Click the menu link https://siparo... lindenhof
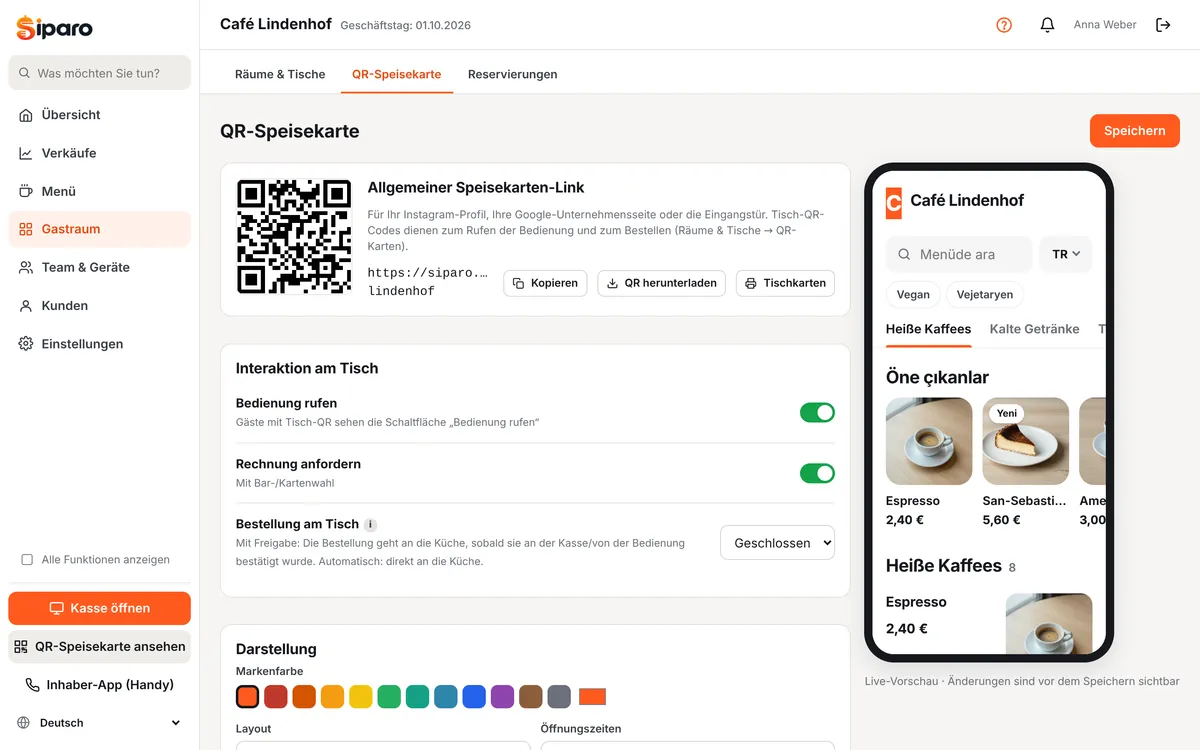The height and width of the screenshot is (750, 1200). click(x=428, y=282)
